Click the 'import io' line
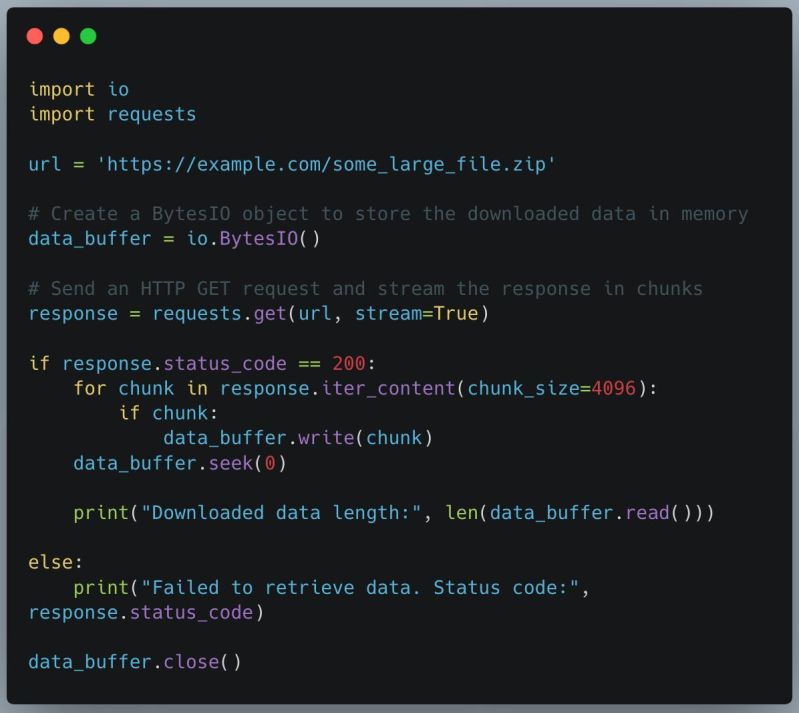Screen dimensions: 799x713 click(x=79, y=89)
